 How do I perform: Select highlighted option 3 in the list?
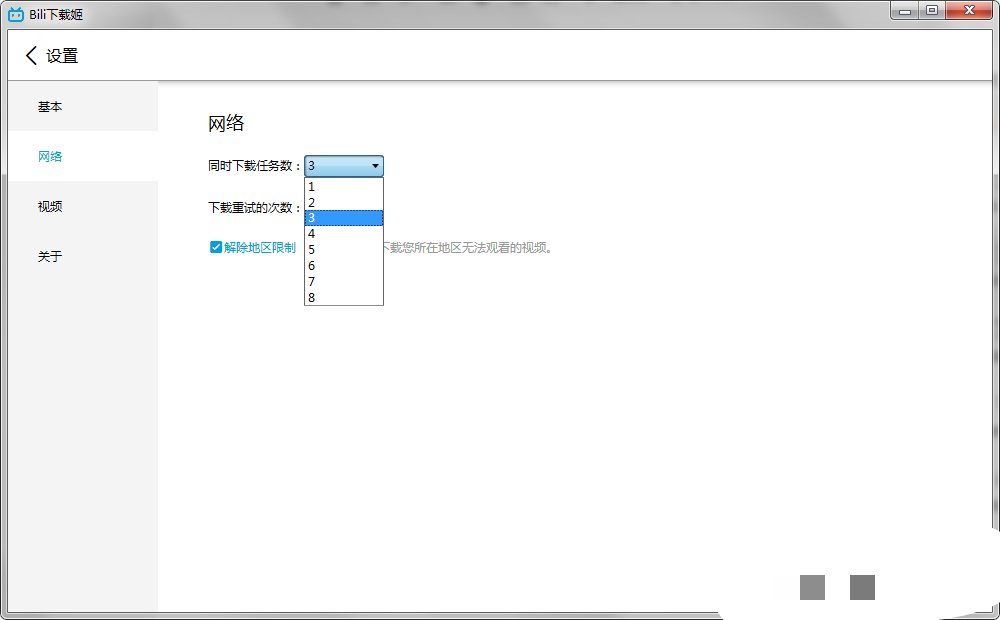point(344,218)
